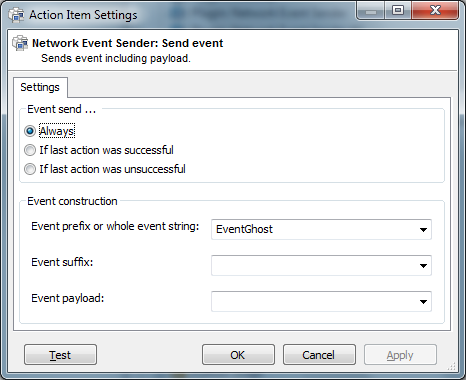466x380 pixels.
Task: Confirm with the OK button
Action: 238,355
